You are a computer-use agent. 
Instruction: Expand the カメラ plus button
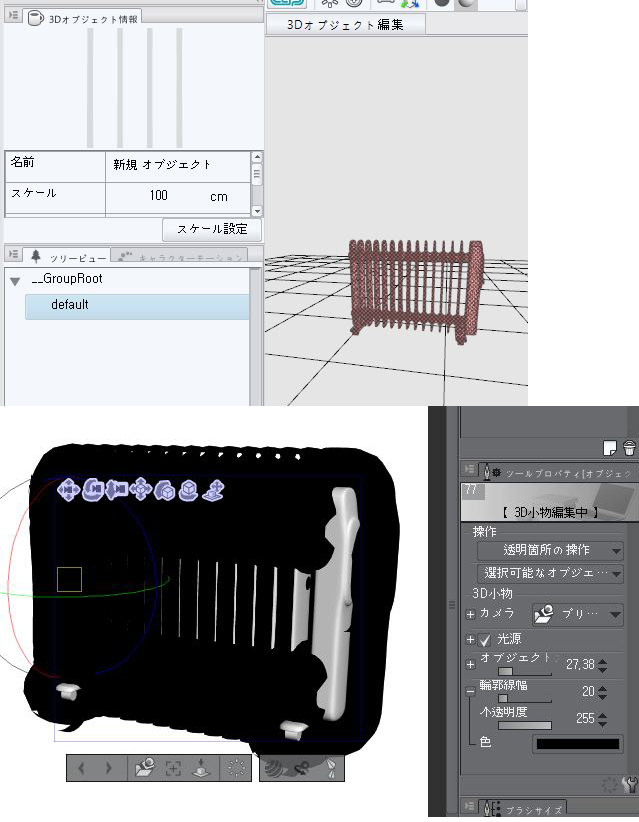tap(470, 614)
